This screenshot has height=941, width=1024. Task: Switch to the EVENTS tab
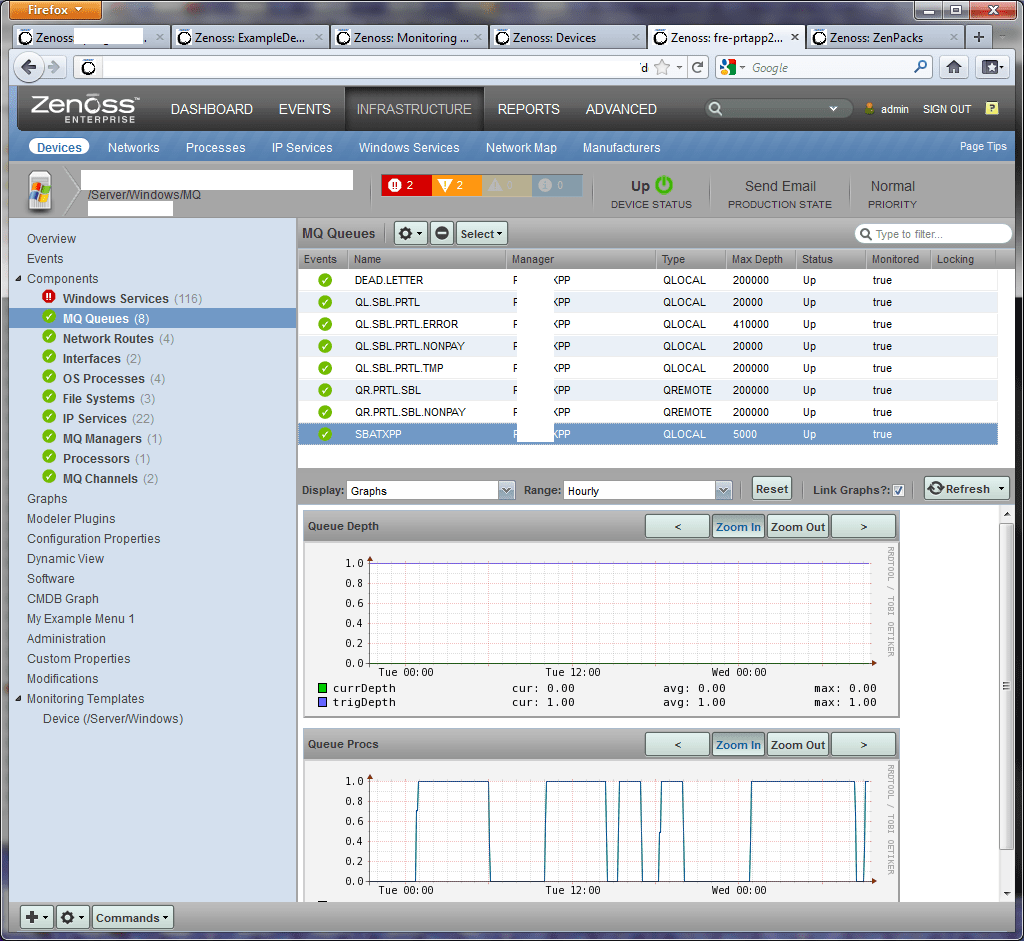point(305,109)
